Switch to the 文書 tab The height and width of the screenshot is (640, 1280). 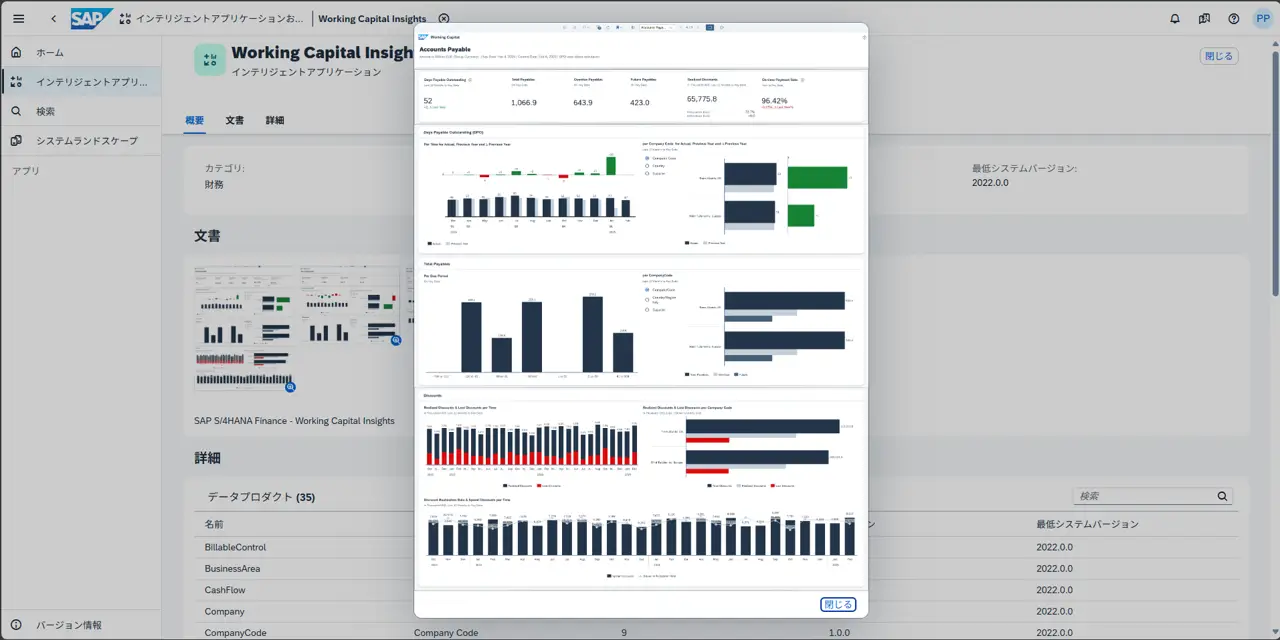tap(234, 120)
